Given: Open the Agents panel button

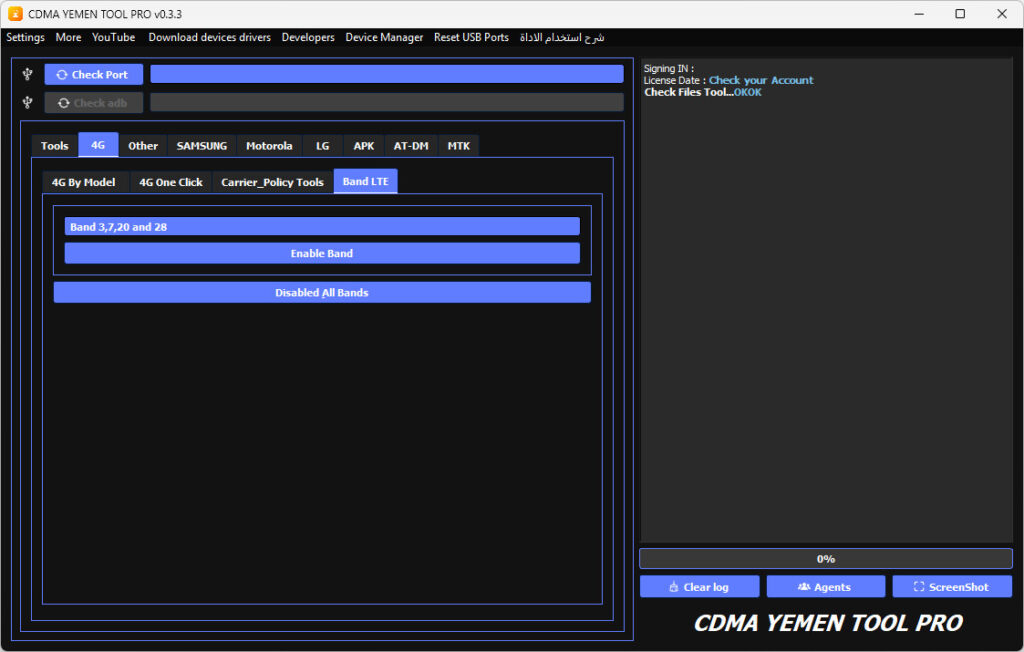Looking at the screenshot, I should coord(825,587).
